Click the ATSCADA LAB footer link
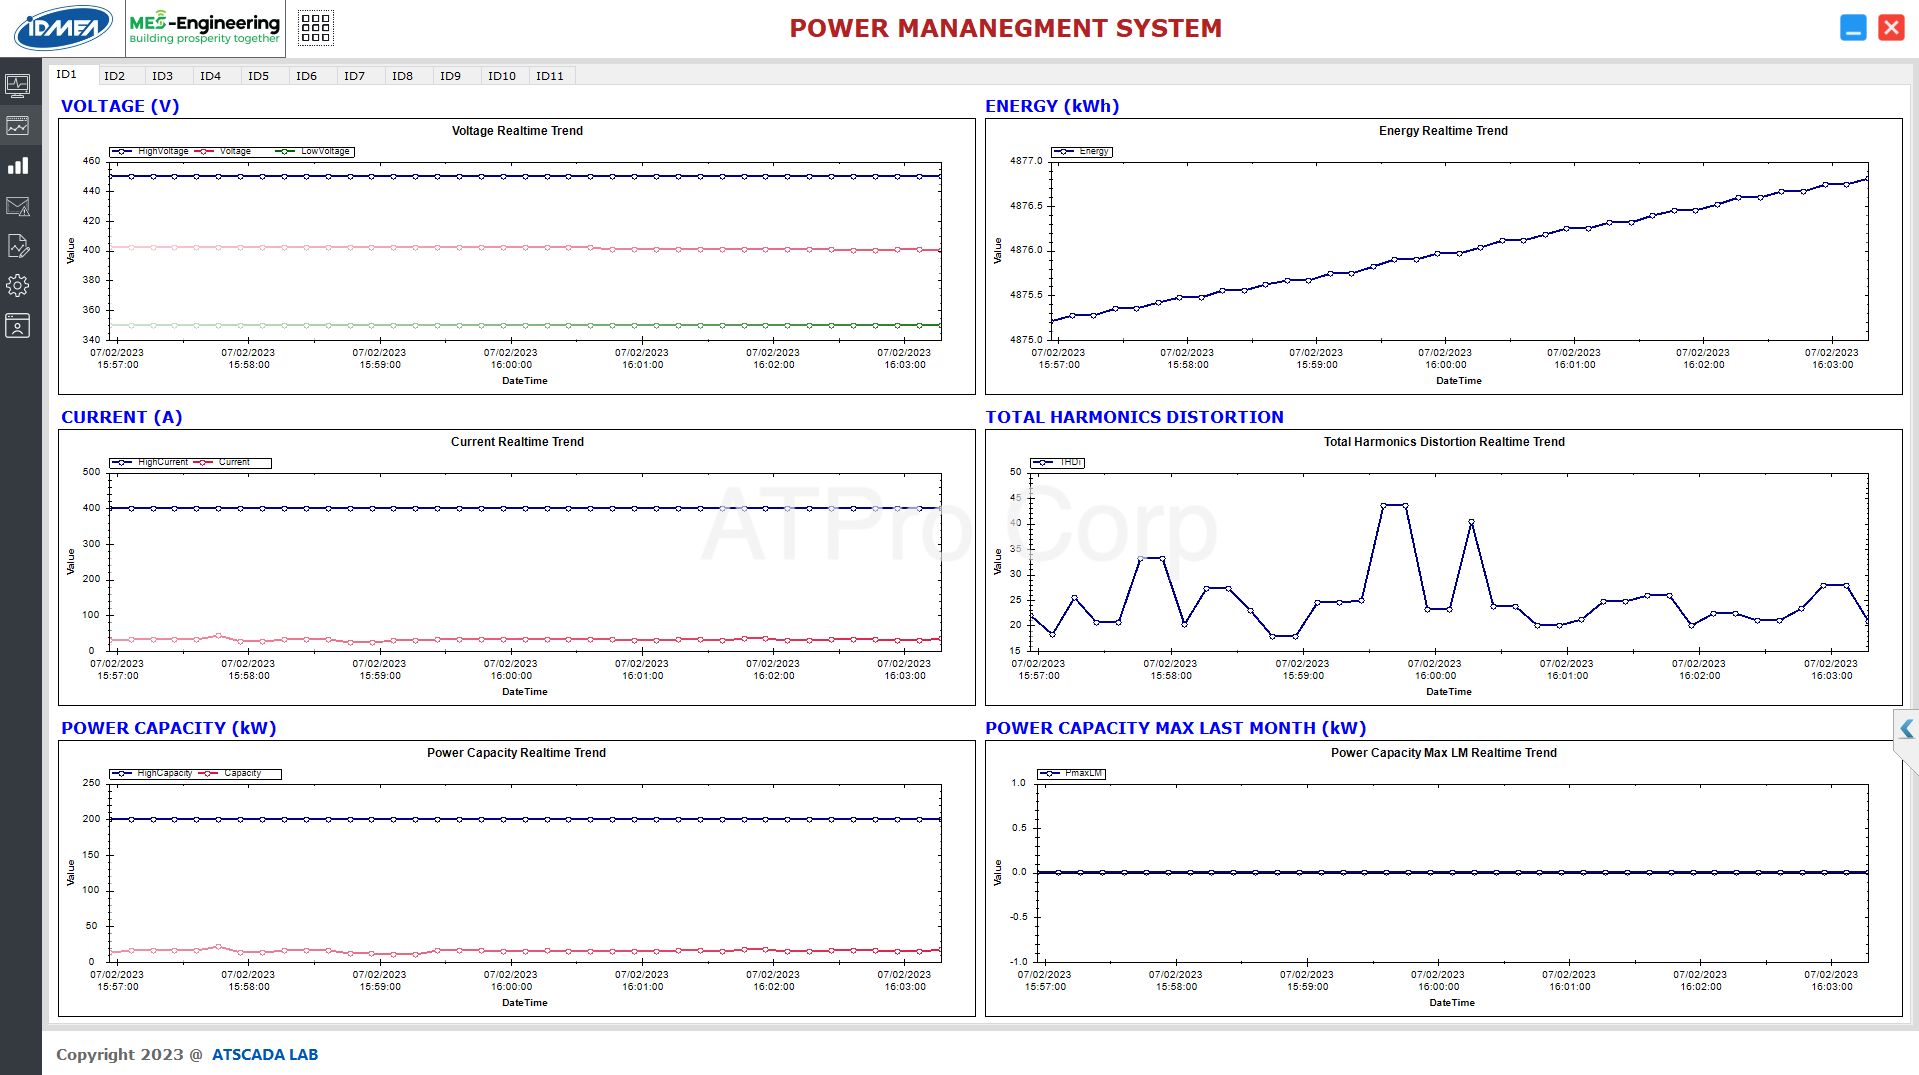Image resolution: width=1919 pixels, height=1075 pixels. click(x=265, y=1054)
